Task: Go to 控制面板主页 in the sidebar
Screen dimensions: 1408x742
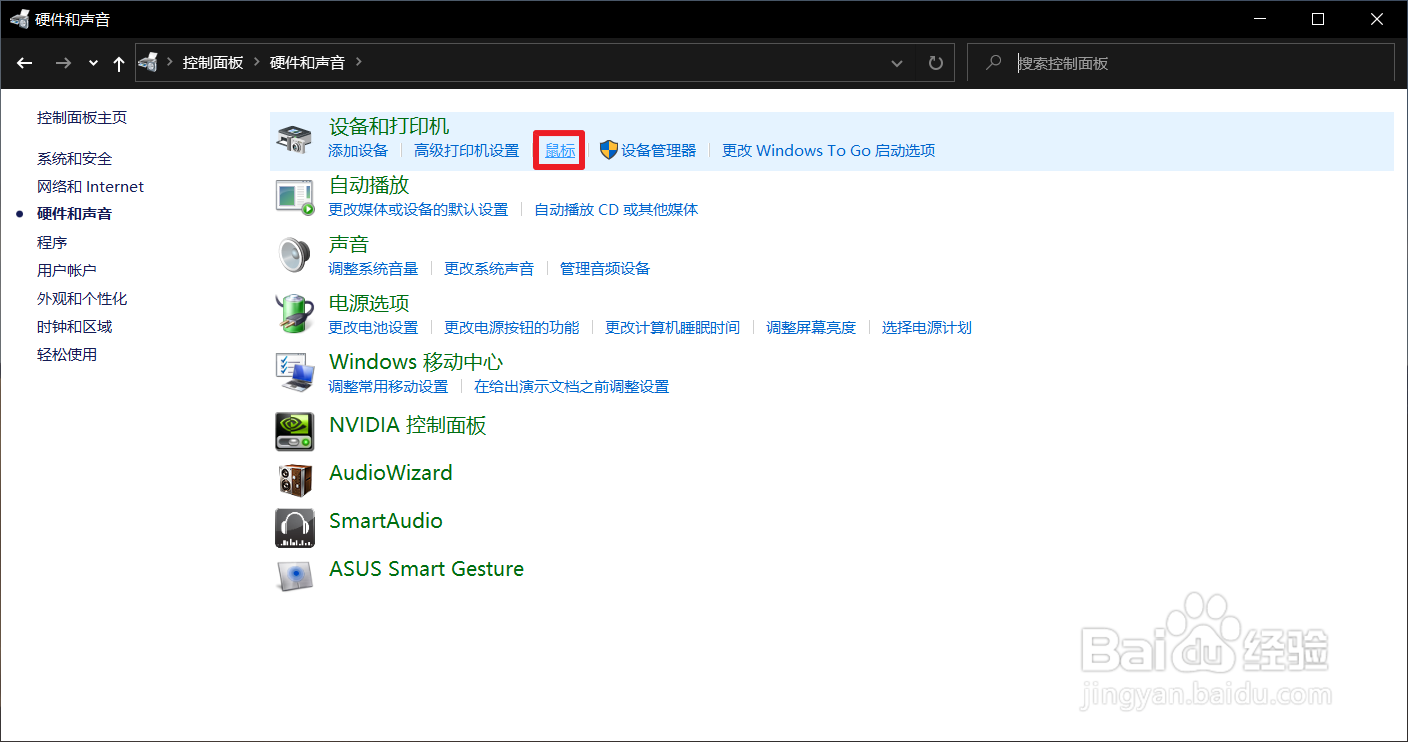Action: (x=82, y=118)
